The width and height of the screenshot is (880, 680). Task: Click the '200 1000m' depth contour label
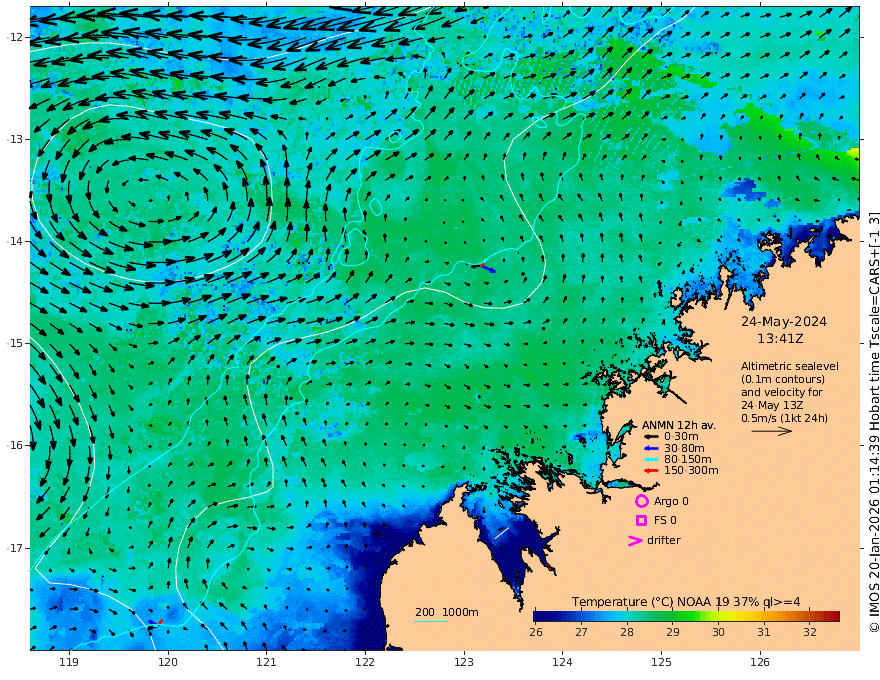(447, 612)
